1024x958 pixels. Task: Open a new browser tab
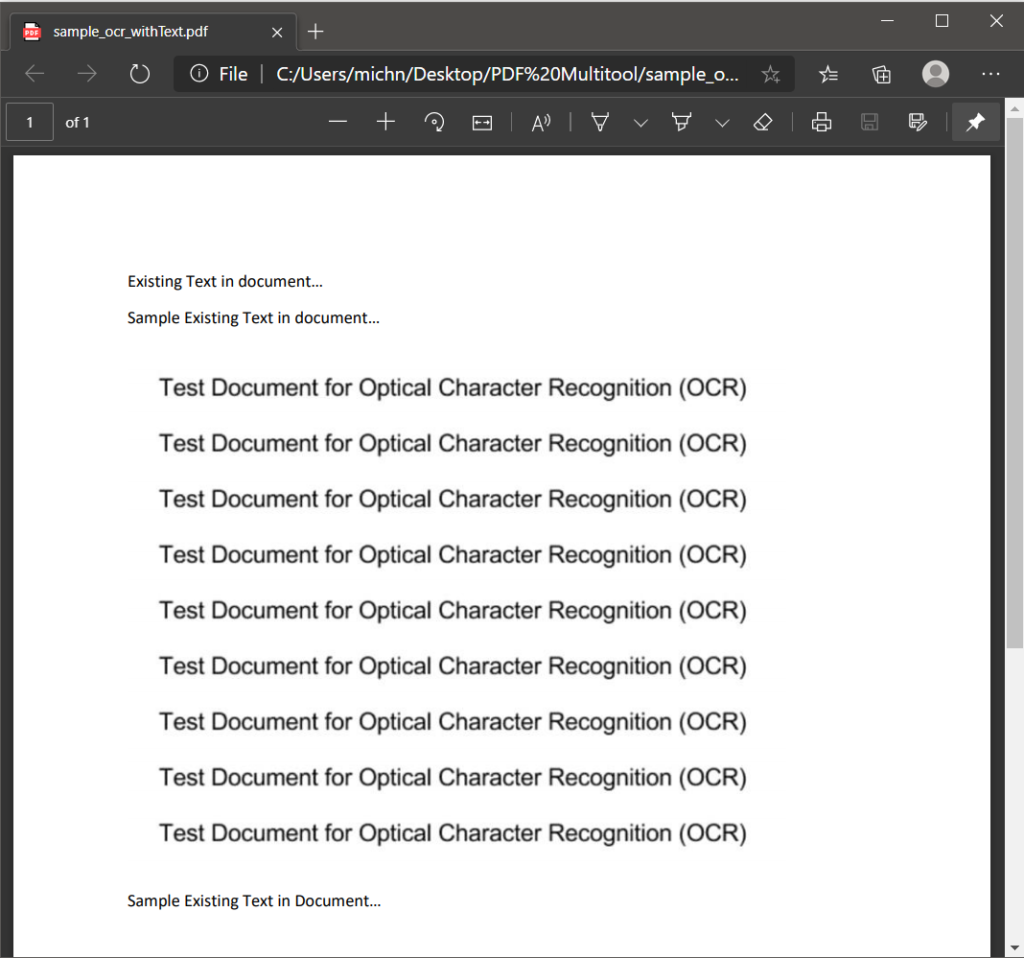coord(315,31)
